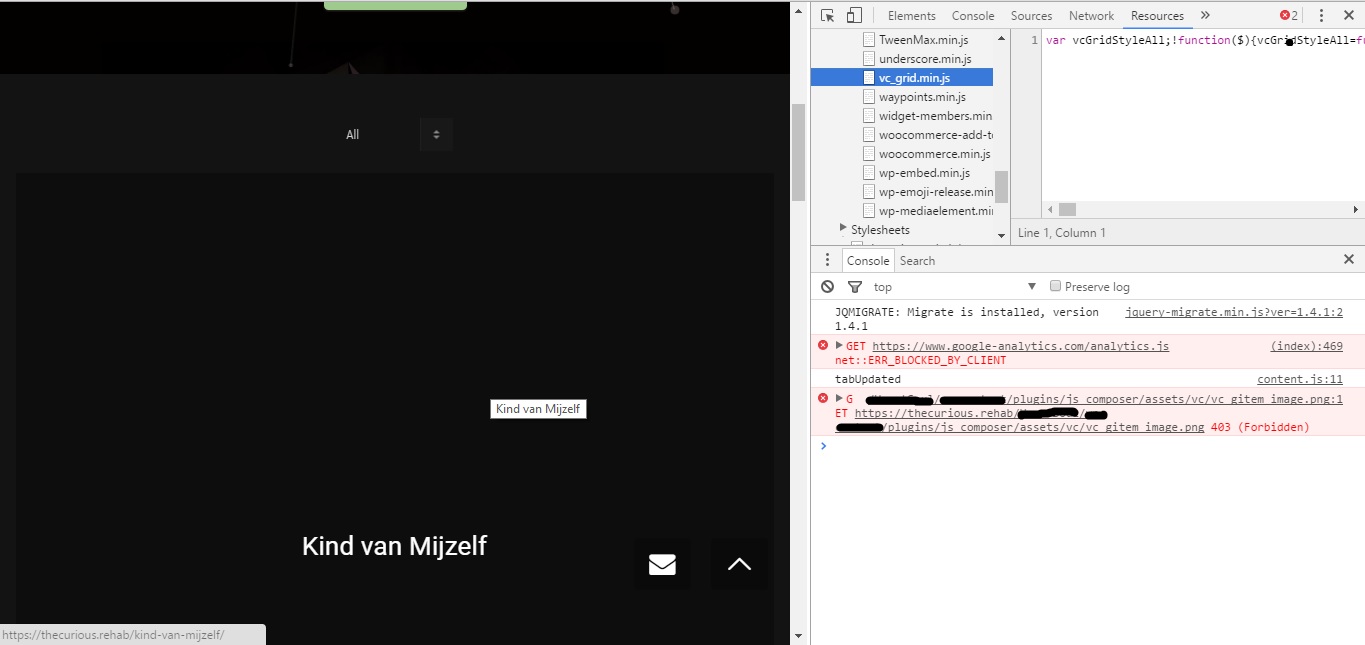Click code pane horizontal scroll right arrow
The image size is (1365, 645).
(1356, 210)
